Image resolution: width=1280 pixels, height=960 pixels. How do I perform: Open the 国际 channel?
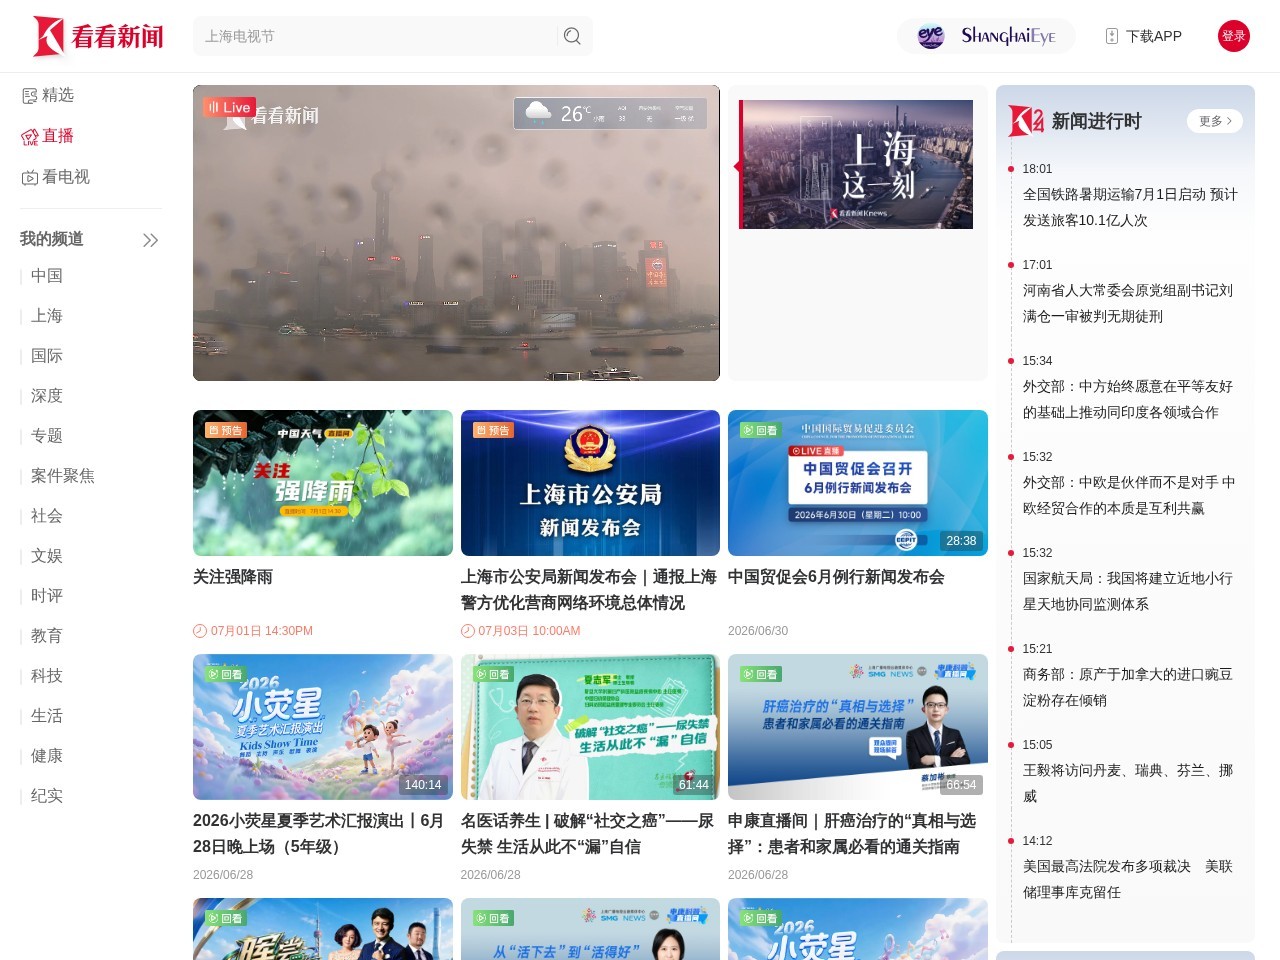[47, 356]
